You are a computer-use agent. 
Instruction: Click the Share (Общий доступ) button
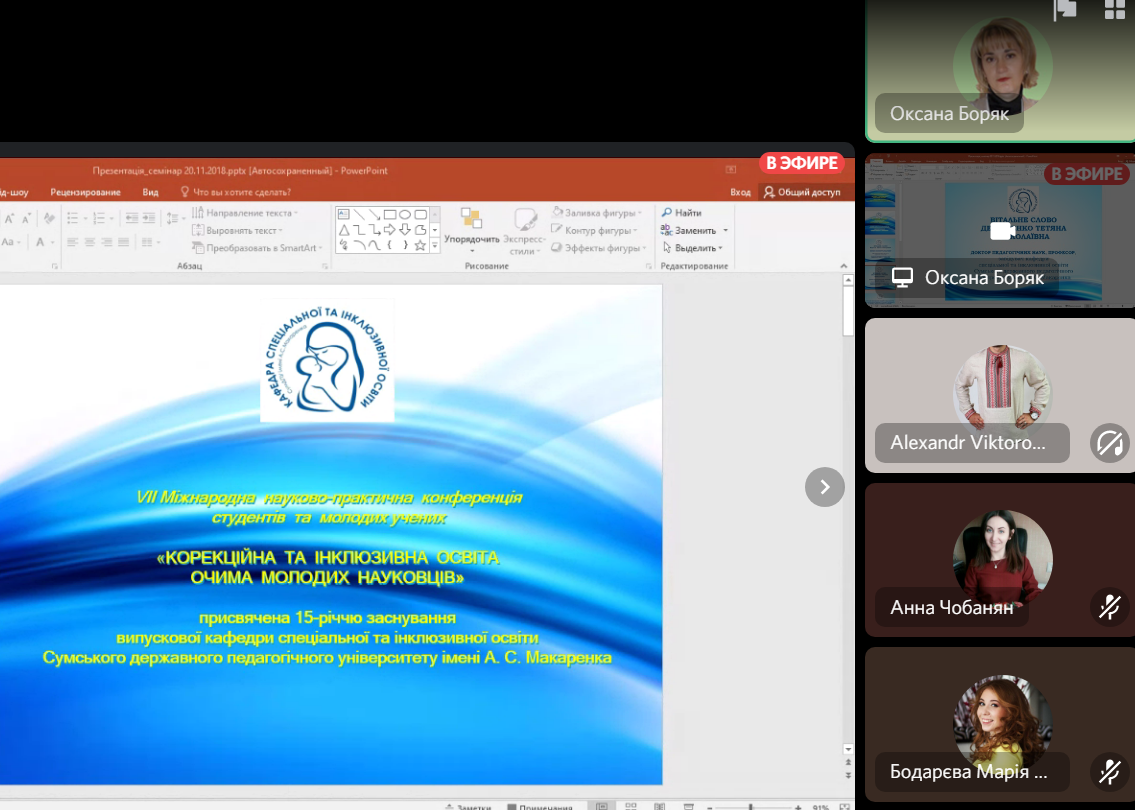tap(802, 192)
